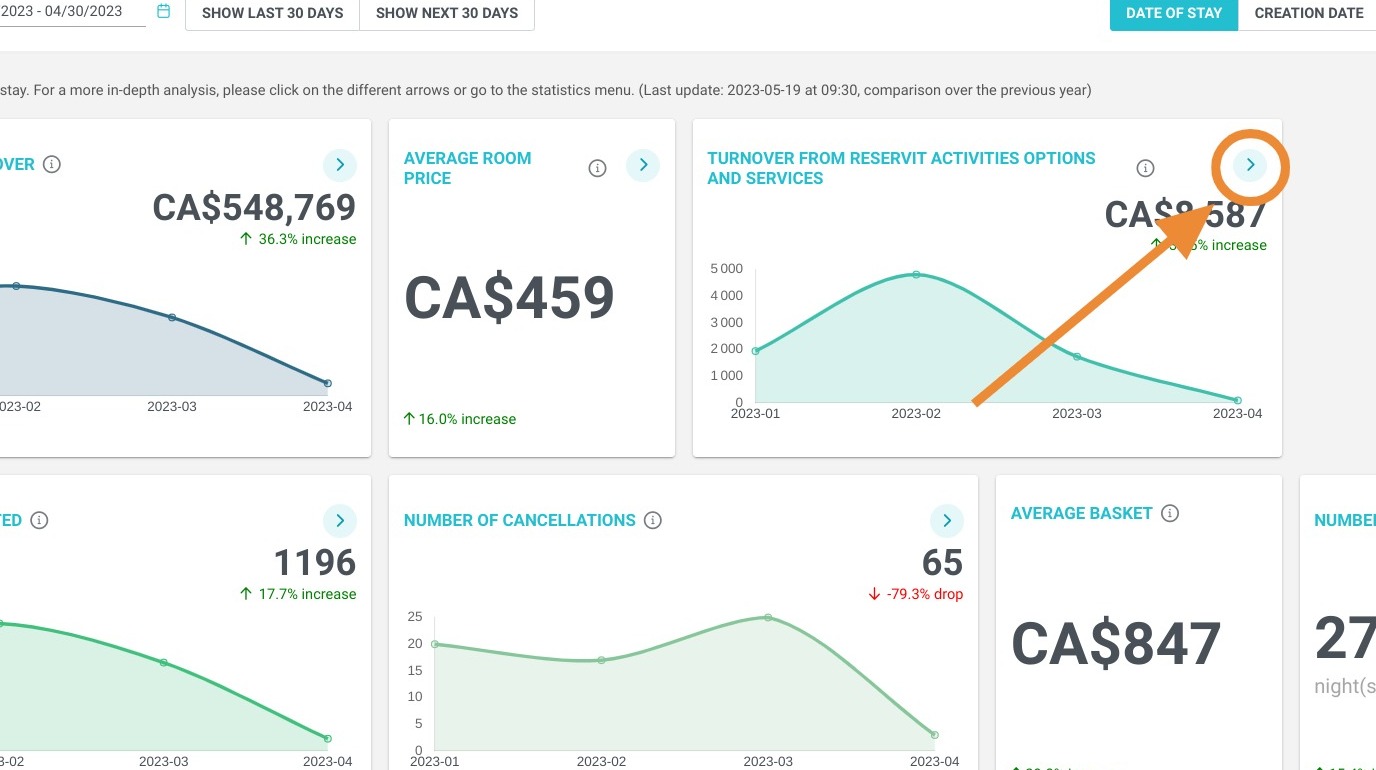Click 2023-01 point on activities chart
The height and width of the screenshot is (770, 1376).
click(755, 351)
